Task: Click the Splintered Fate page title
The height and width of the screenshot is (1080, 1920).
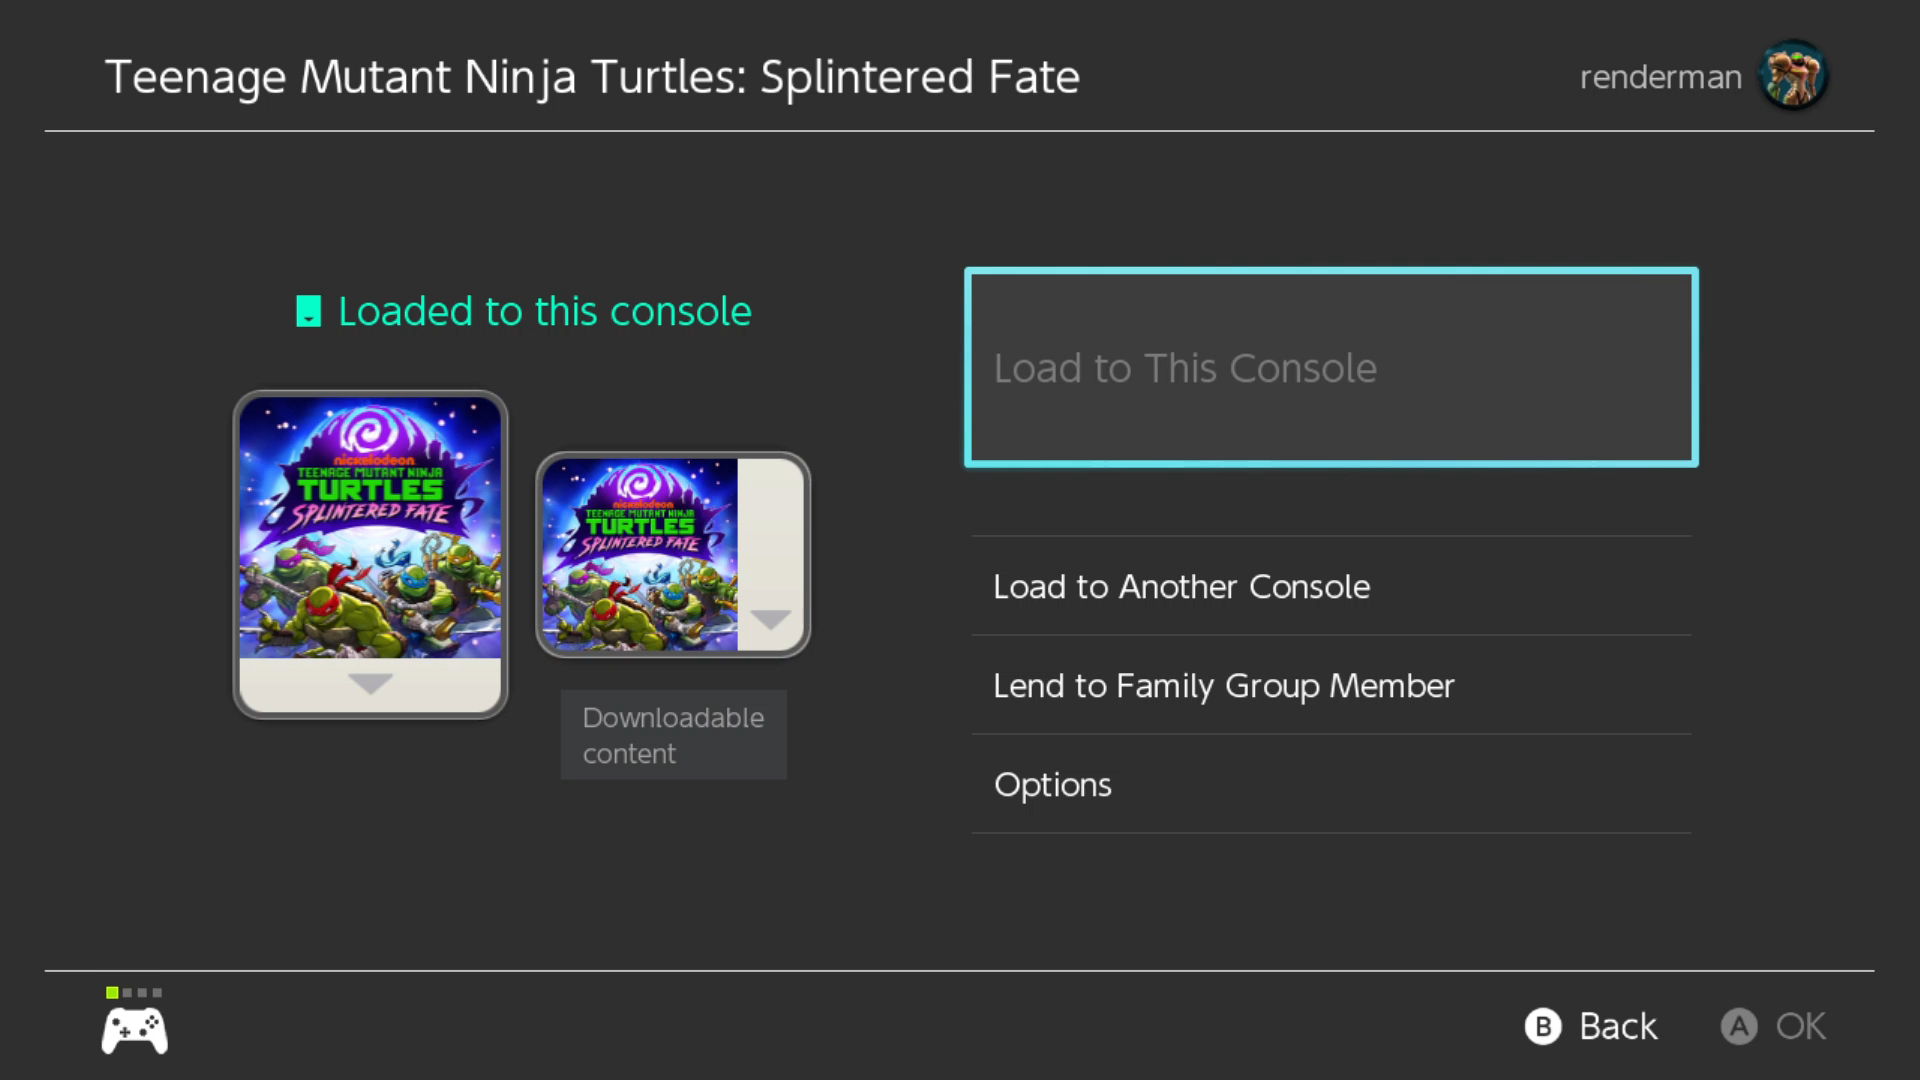Action: coord(592,77)
